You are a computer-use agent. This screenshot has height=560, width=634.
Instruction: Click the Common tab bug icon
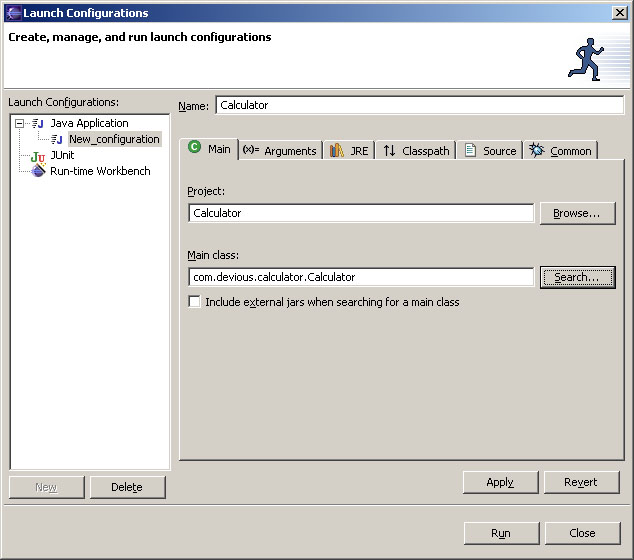tap(537, 150)
